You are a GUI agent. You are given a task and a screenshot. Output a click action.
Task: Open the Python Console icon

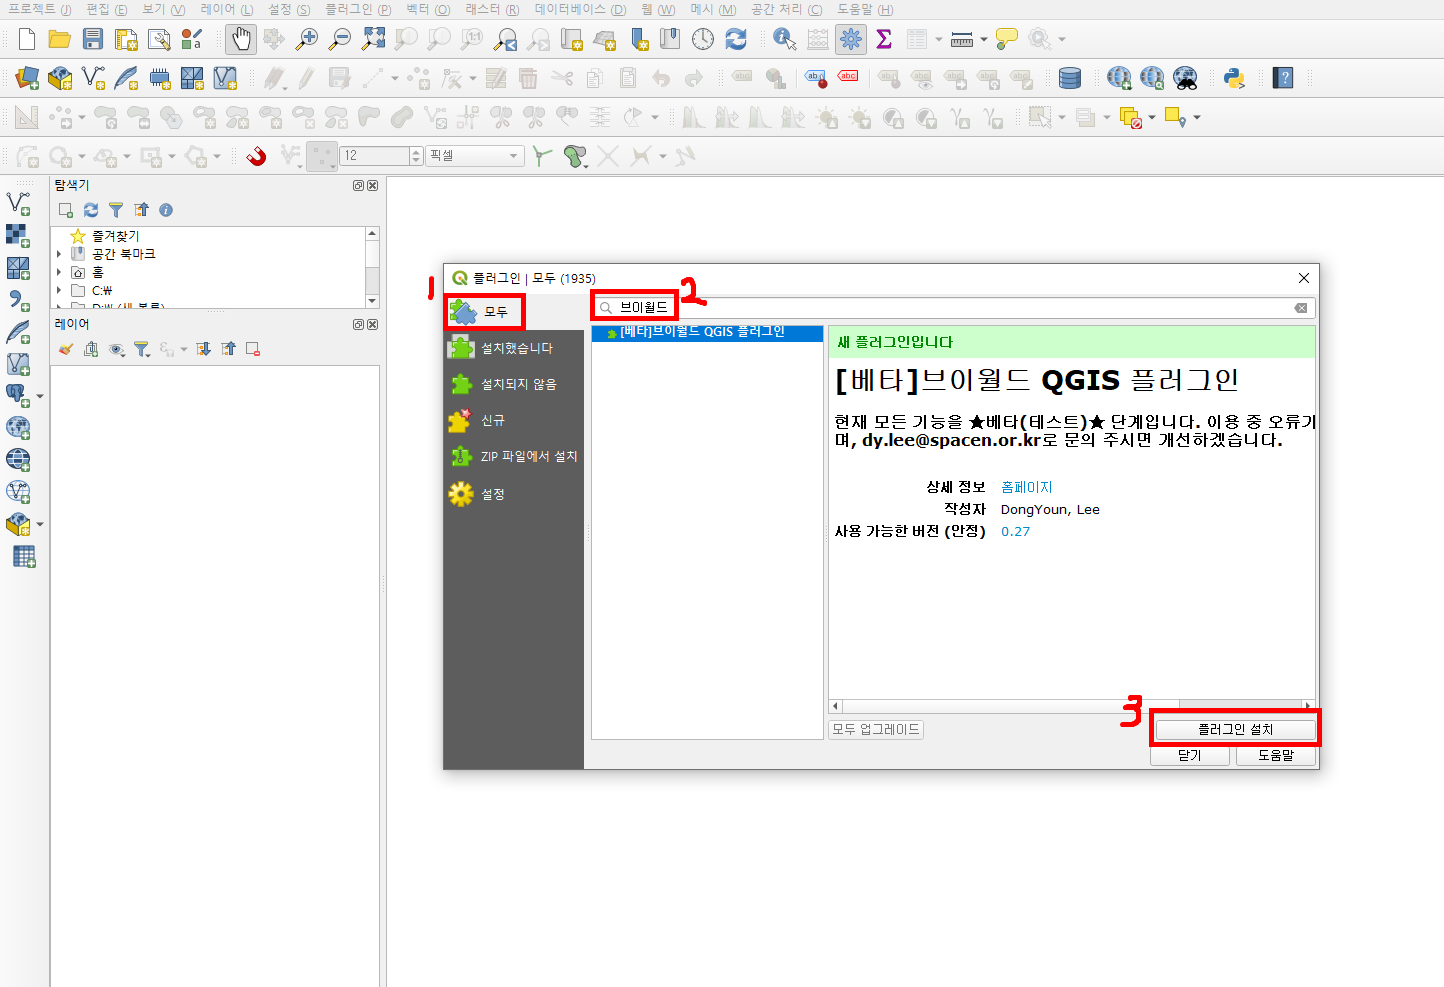pos(1234,77)
